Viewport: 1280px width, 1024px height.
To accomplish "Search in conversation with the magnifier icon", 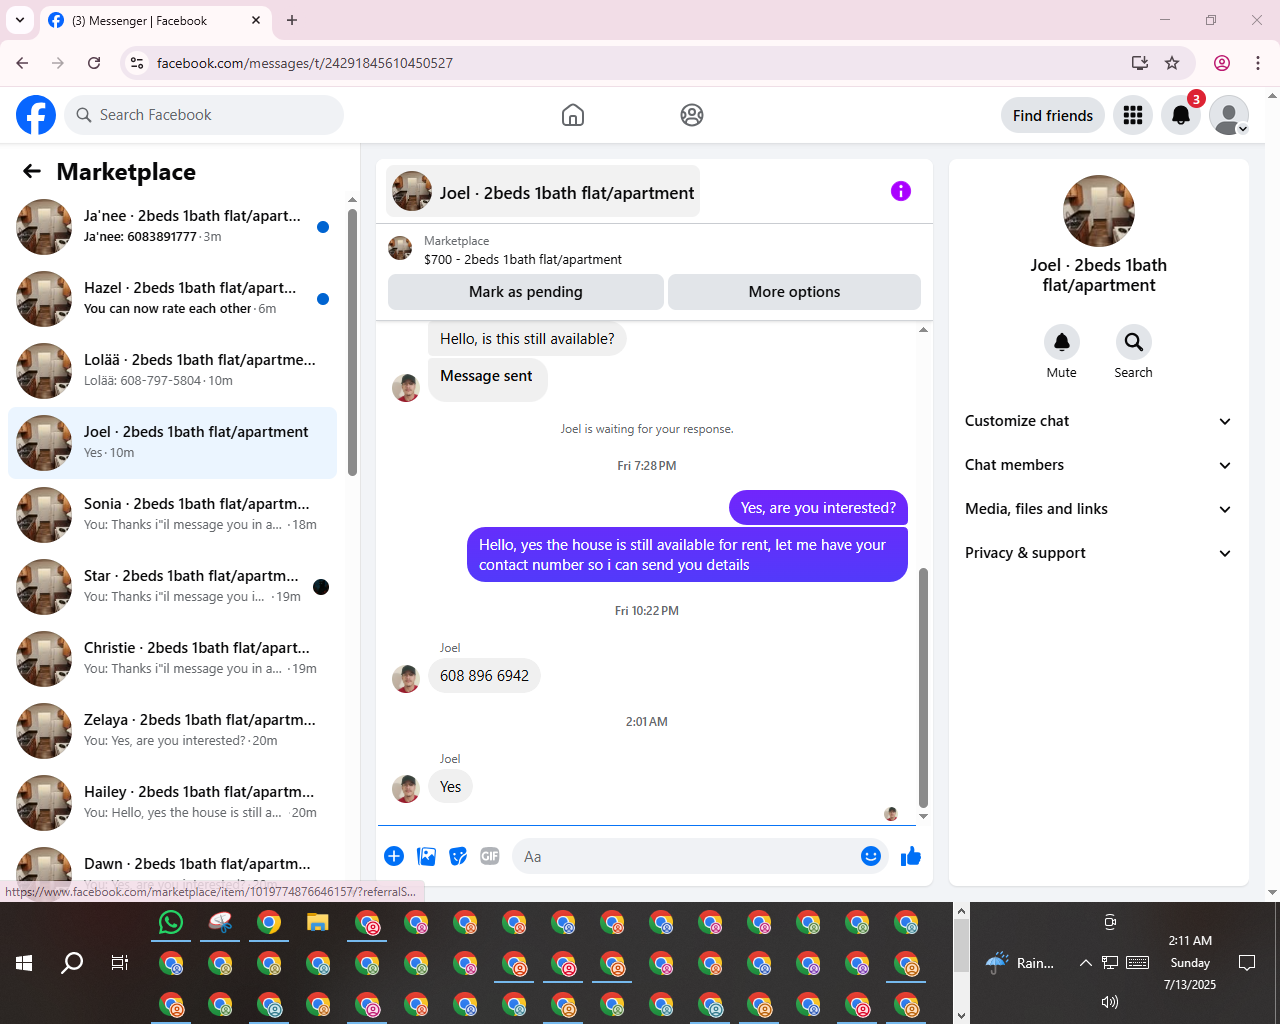I will click(x=1134, y=342).
